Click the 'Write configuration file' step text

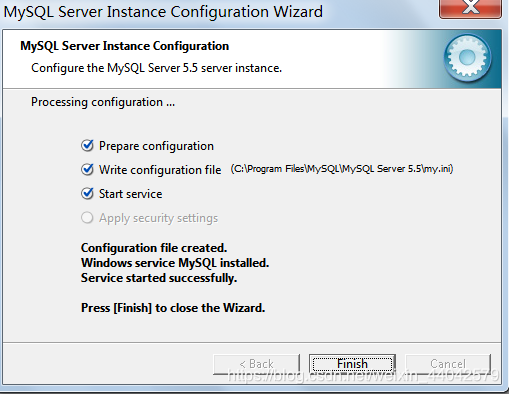tap(160, 170)
